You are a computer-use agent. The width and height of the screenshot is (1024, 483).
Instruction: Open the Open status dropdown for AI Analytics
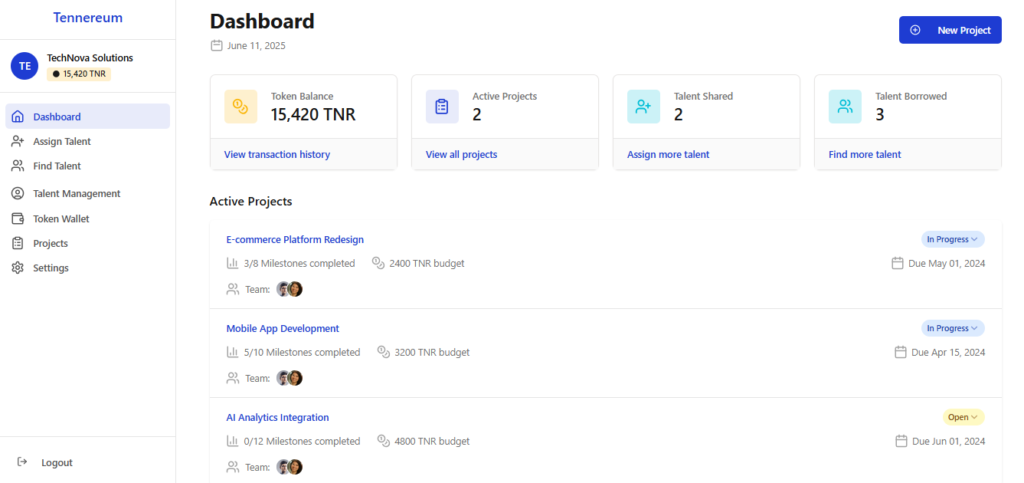963,417
